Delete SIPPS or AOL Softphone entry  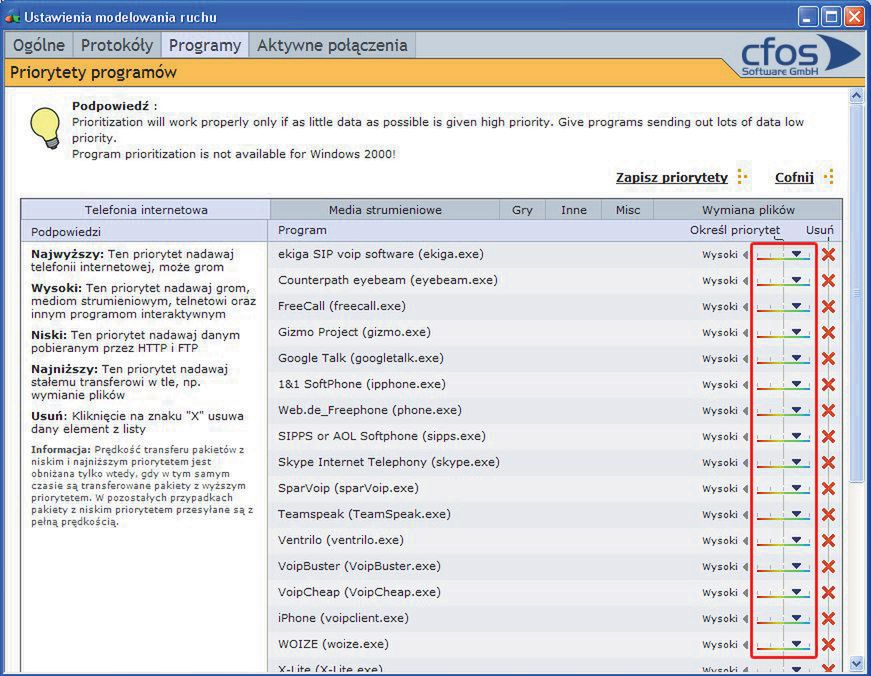828,437
